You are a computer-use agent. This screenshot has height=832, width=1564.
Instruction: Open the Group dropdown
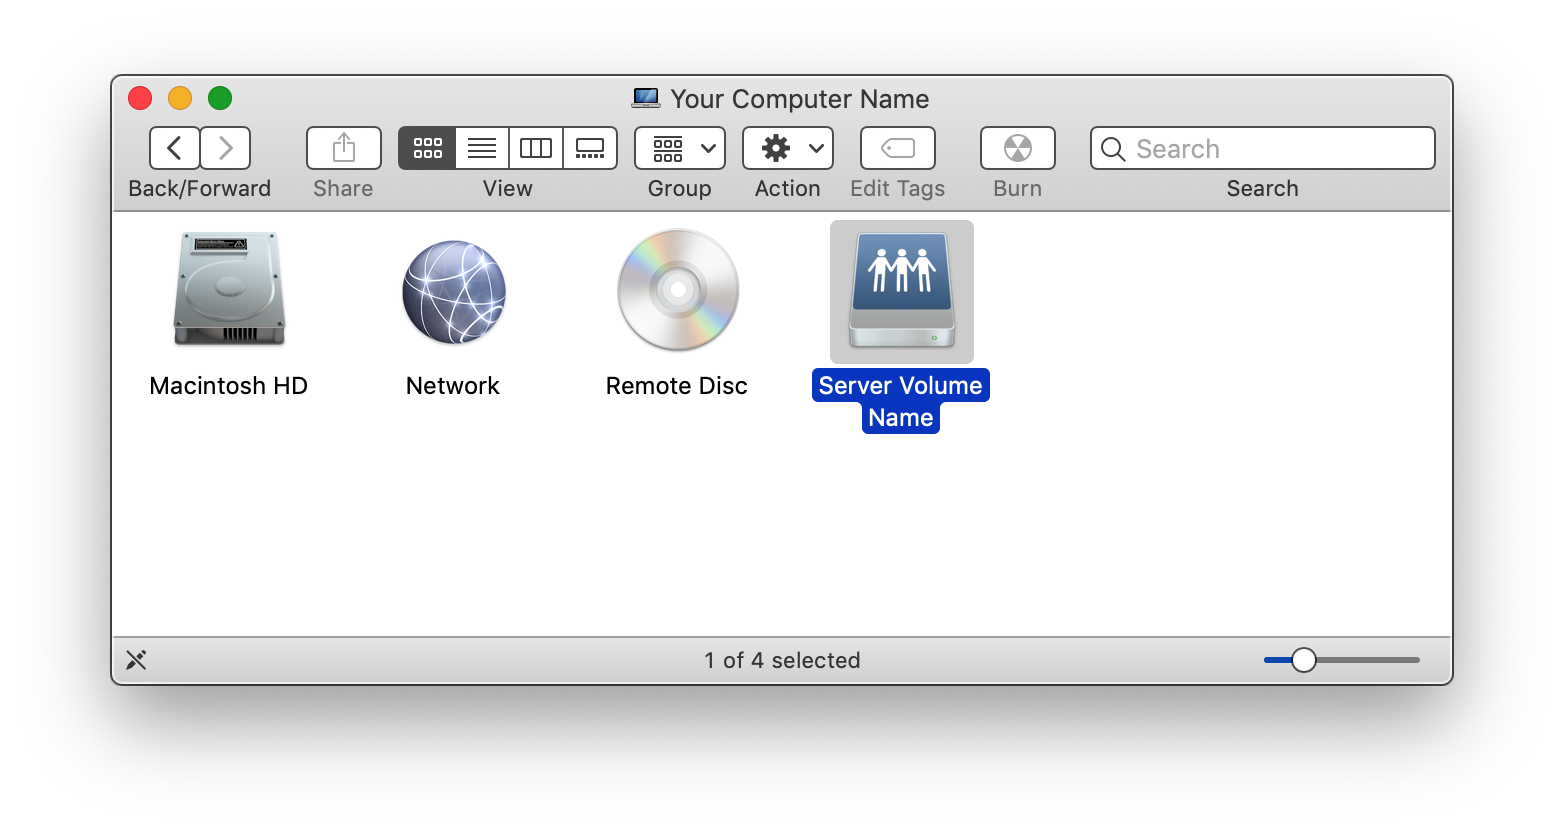680,148
